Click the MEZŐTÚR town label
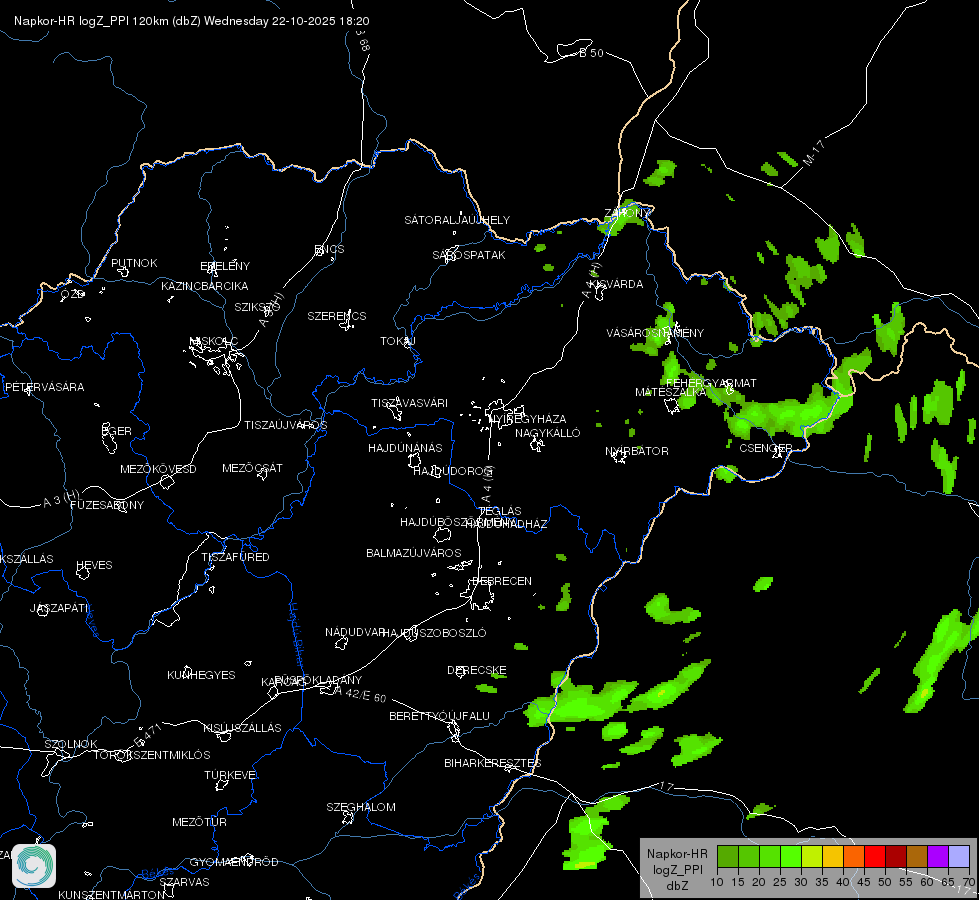Image resolution: width=979 pixels, height=900 pixels. coord(199,822)
